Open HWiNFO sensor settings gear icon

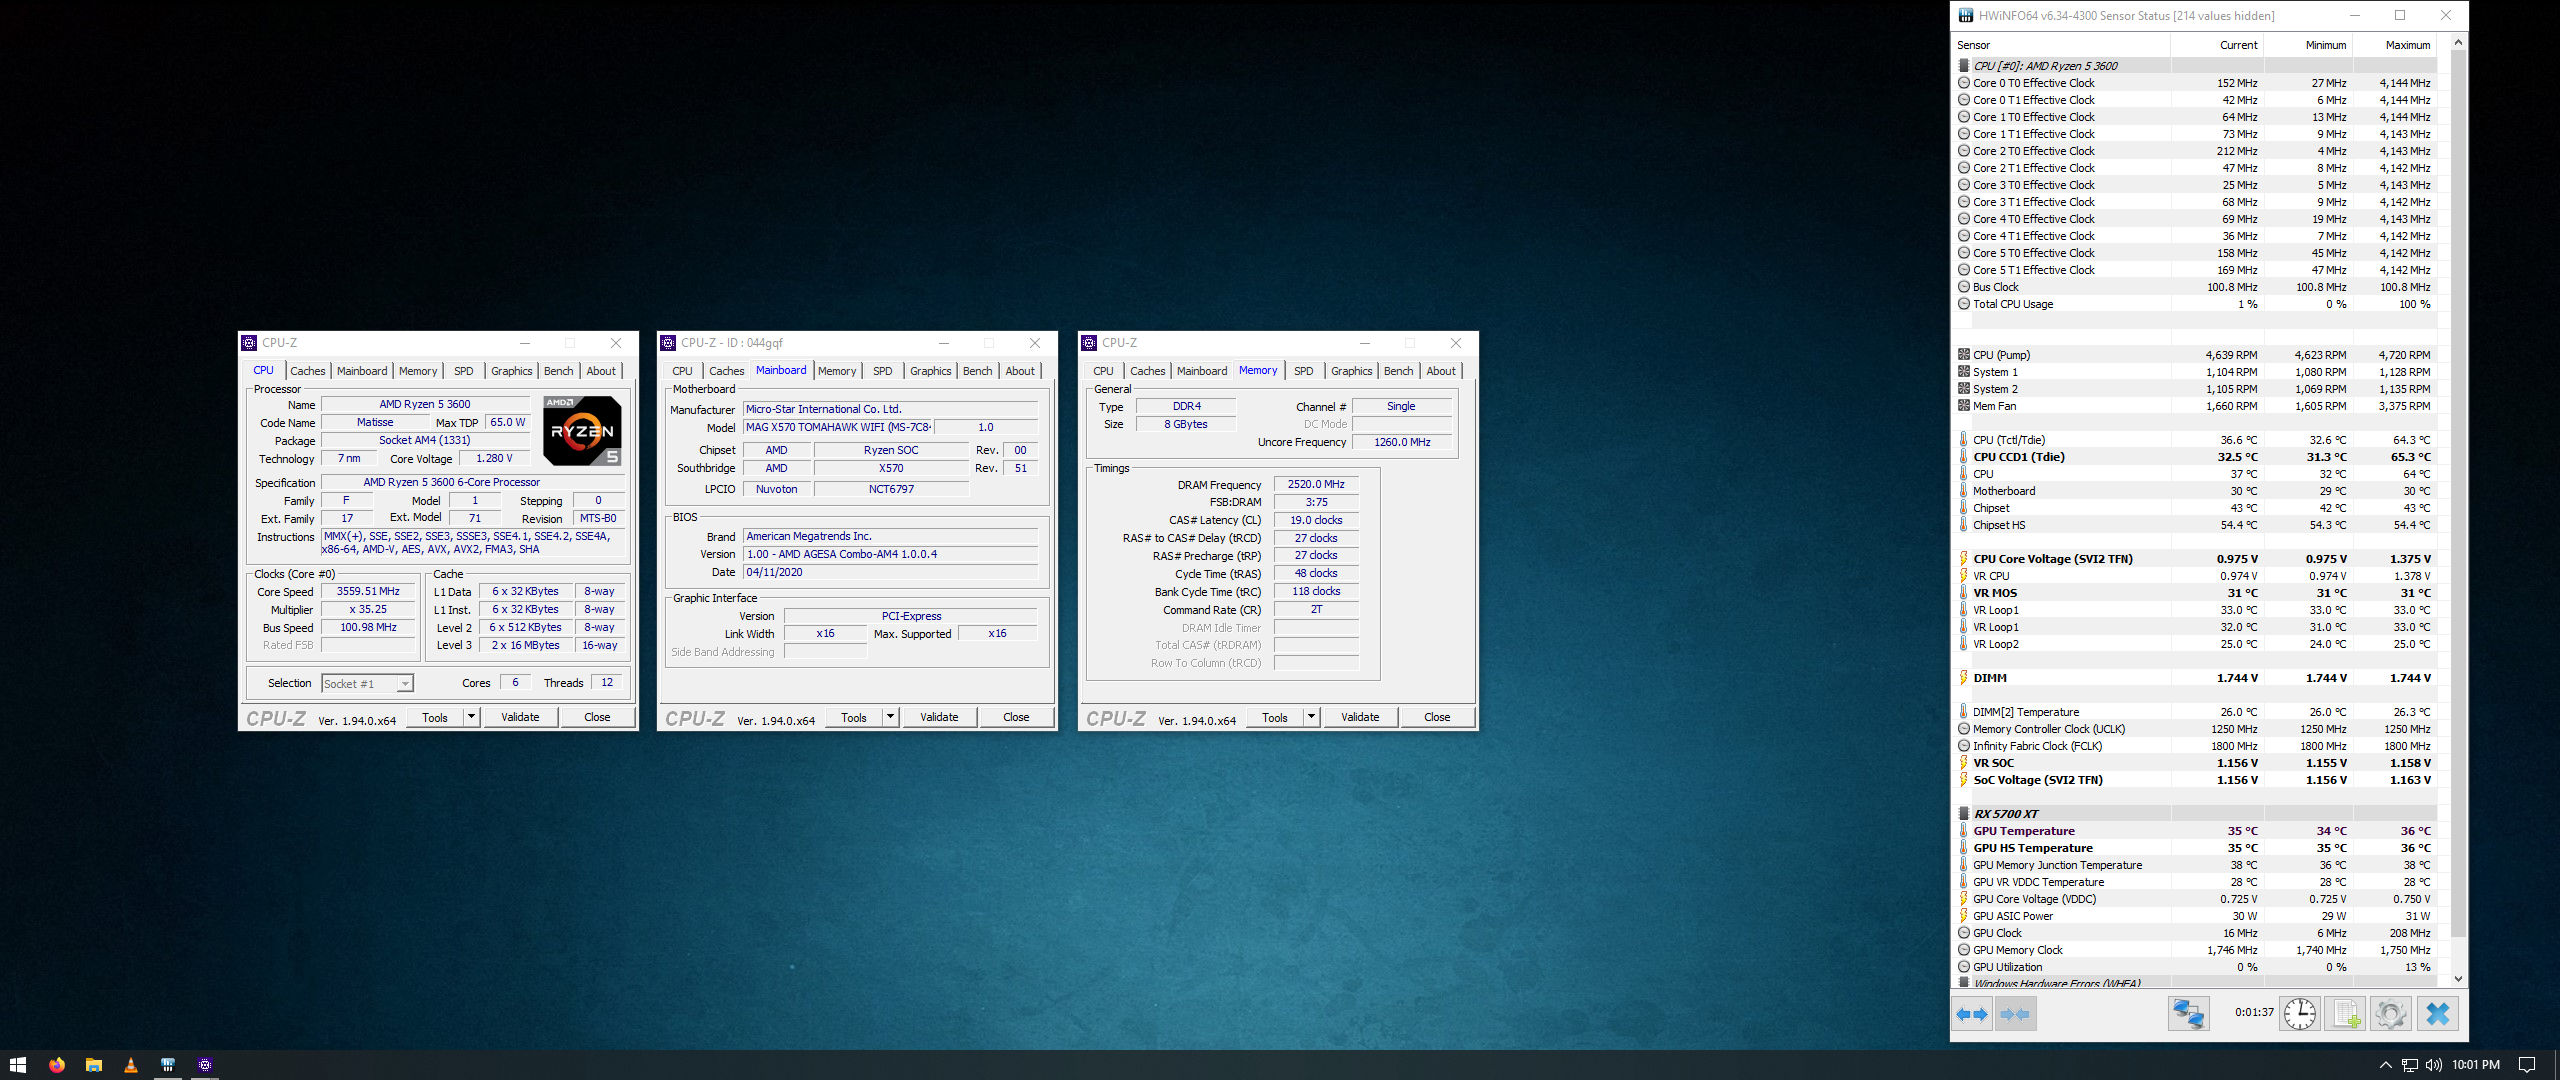coord(2391,1014)
